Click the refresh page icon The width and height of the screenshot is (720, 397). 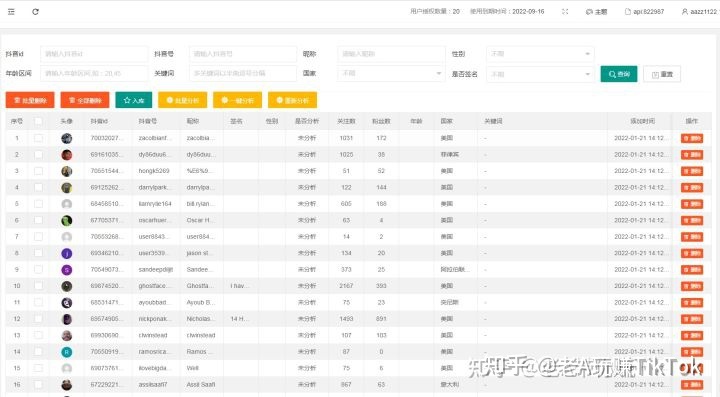click(x=35, y=11)
